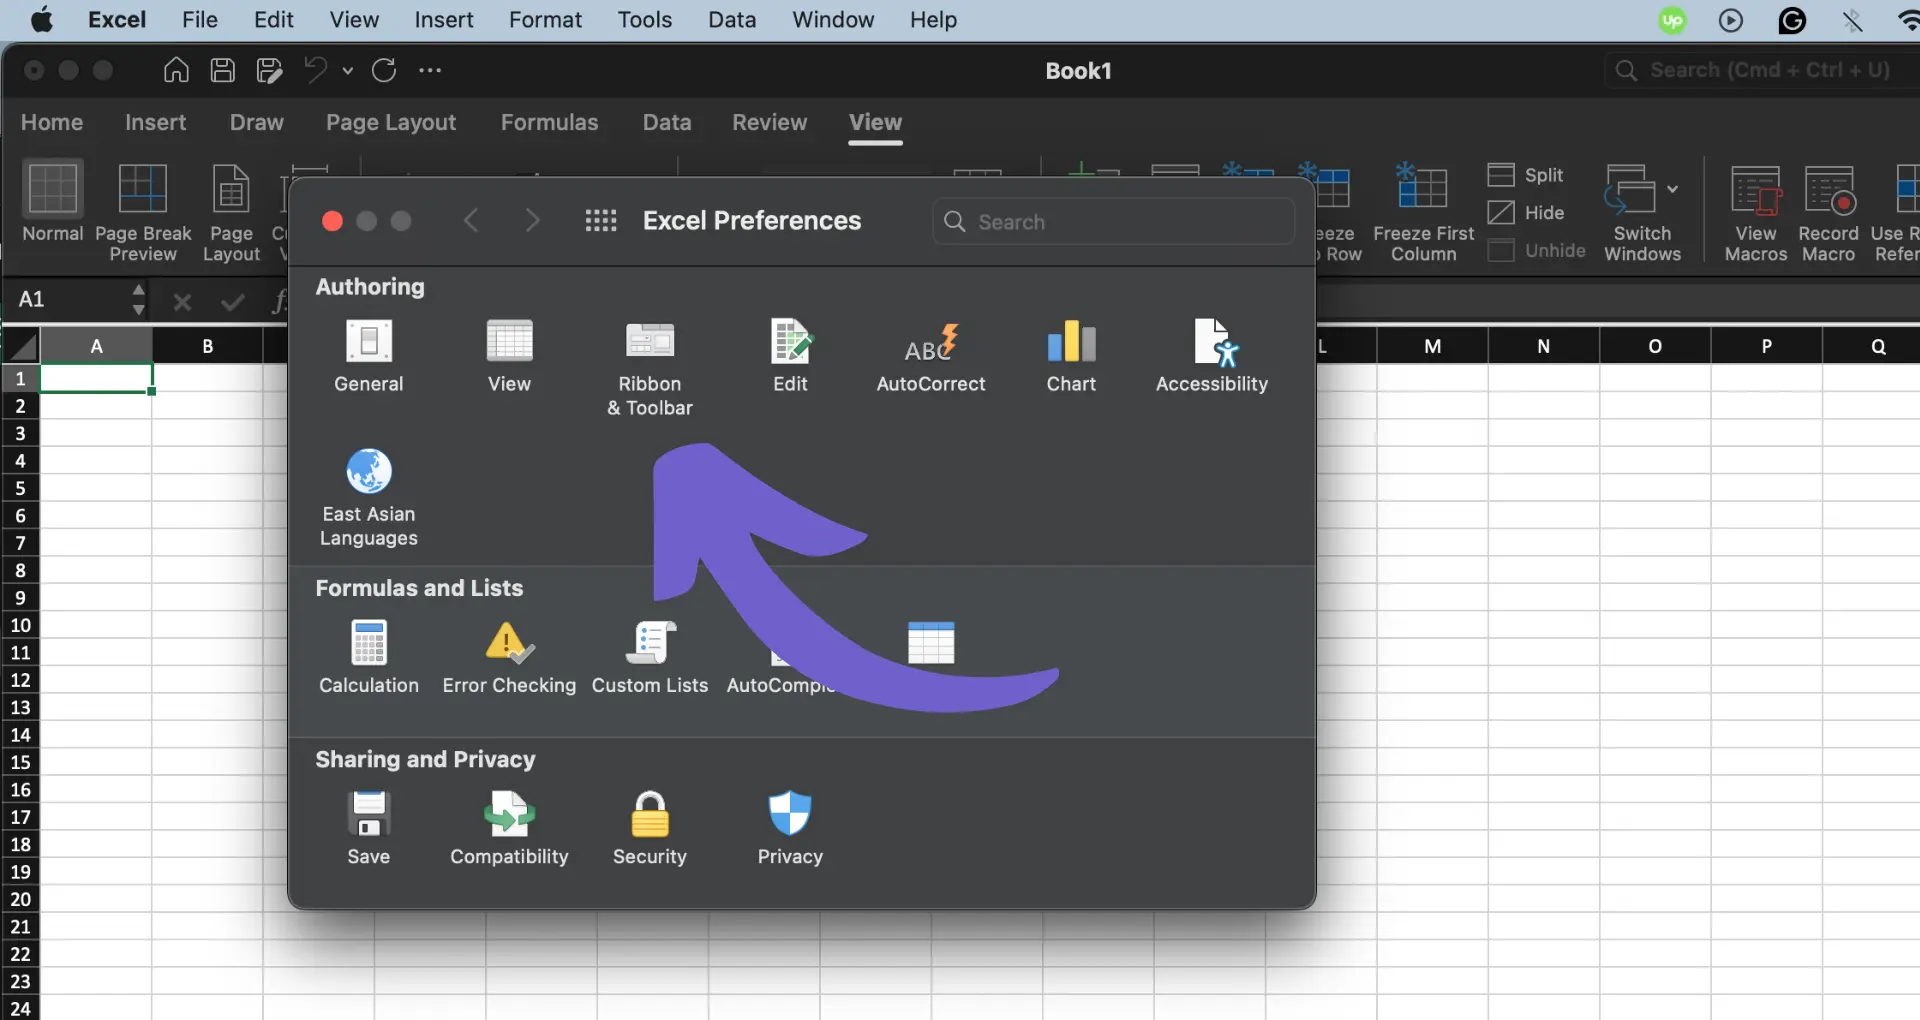Viewport: 1920px width, 1020px height.
Task: Click Hide in the View ribbon
Action: pos(1526,213)
